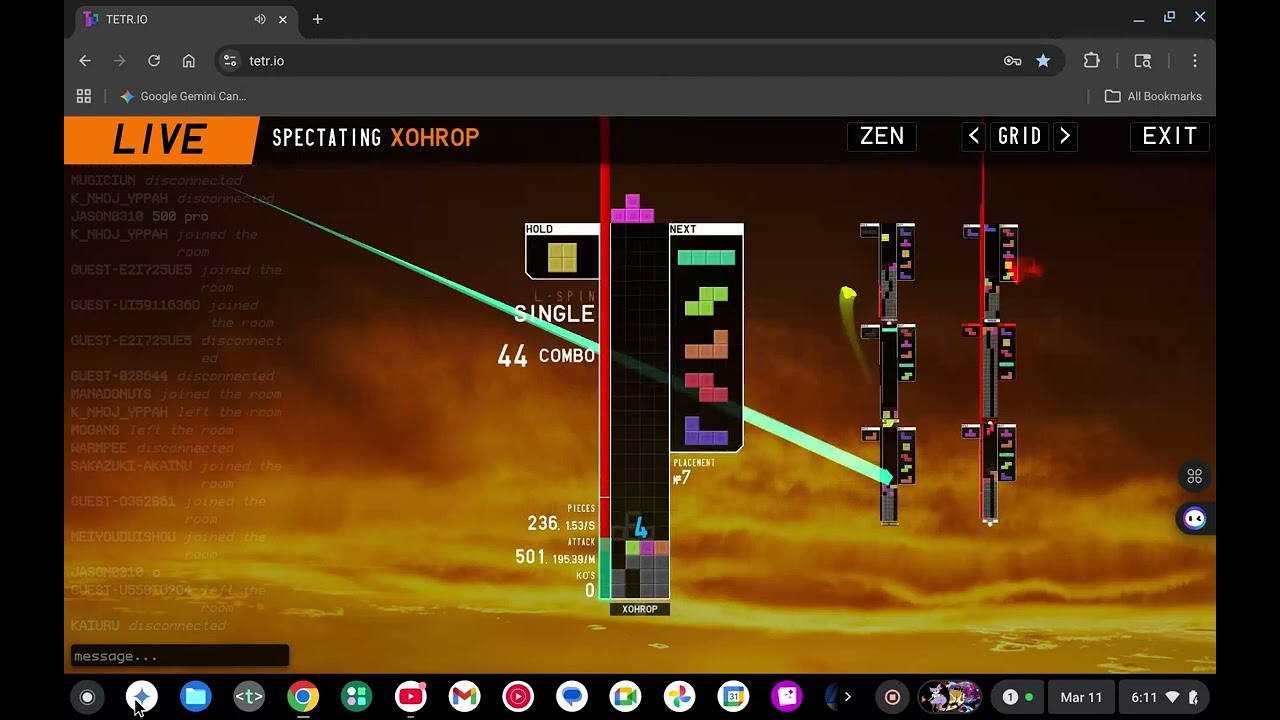This screenshot has height=720, width=1280.
Task: Open the floating purple face assistant icon
Action: pos(1194,518)
